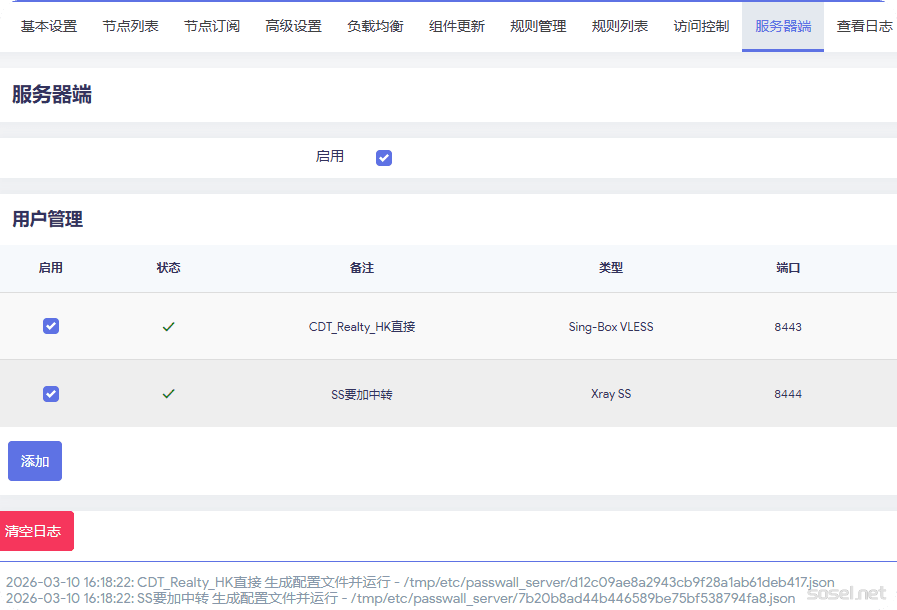The height and width of the screenshot is (610, 897).
Task: Open the 高级设置 tab
Action: point(294,26)
